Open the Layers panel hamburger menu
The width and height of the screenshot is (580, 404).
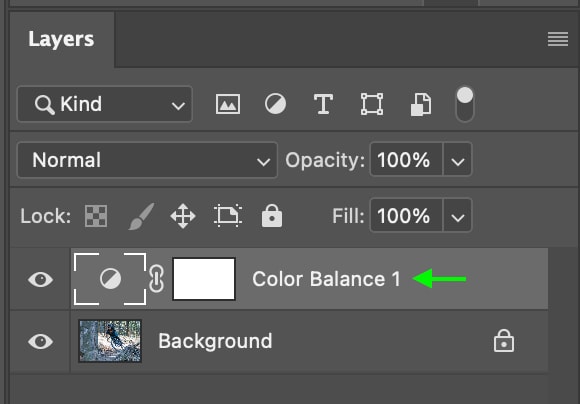pos(558,39)
